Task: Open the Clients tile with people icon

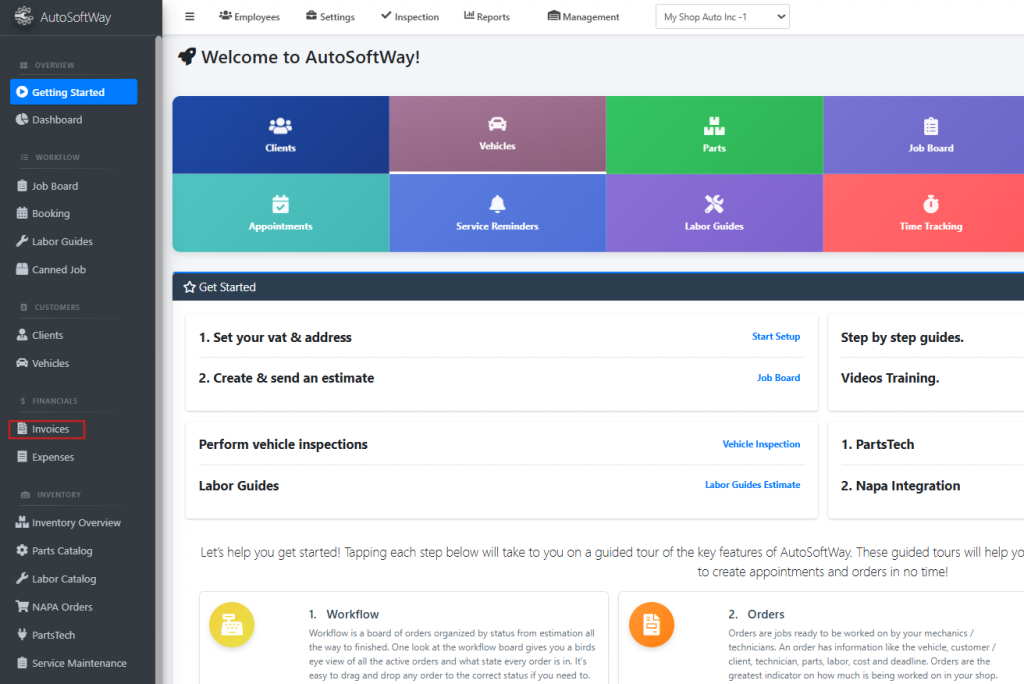Action: (x=280, y=135)
